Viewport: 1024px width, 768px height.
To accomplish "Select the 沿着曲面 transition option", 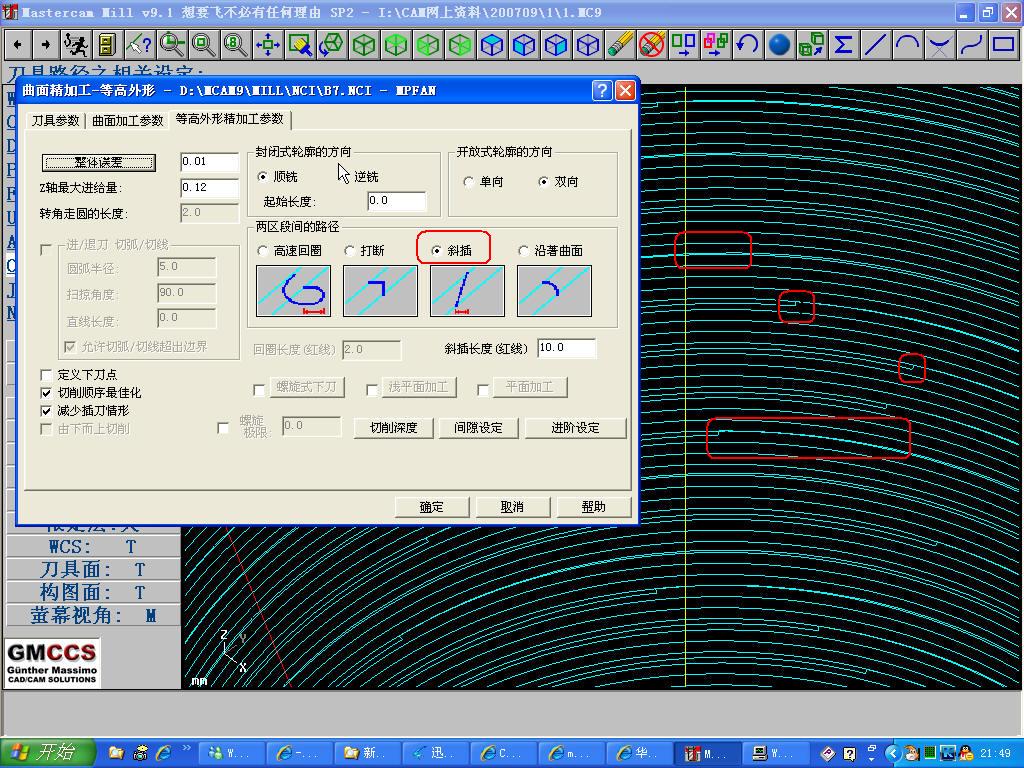I will point(523,251).
